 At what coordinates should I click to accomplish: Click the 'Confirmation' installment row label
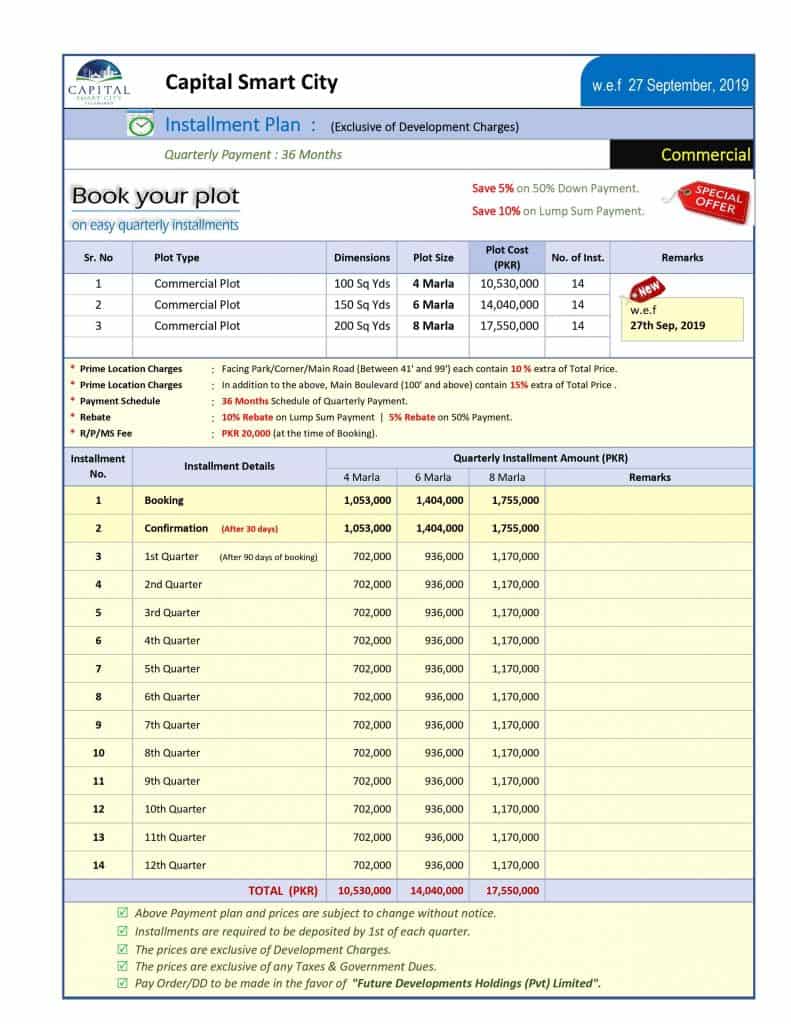point(176,528)
